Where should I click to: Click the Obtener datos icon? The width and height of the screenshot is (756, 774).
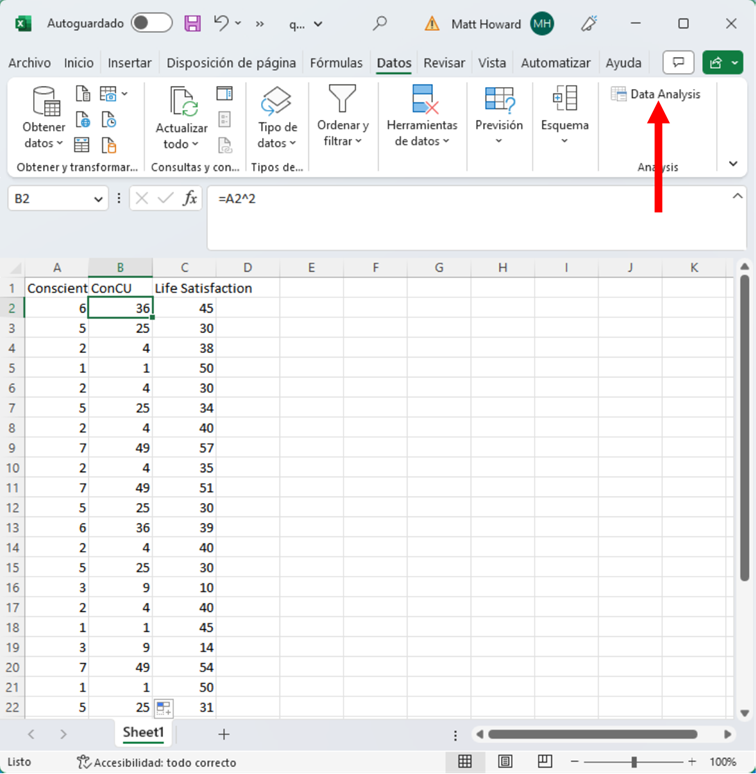tap(45, 101)
